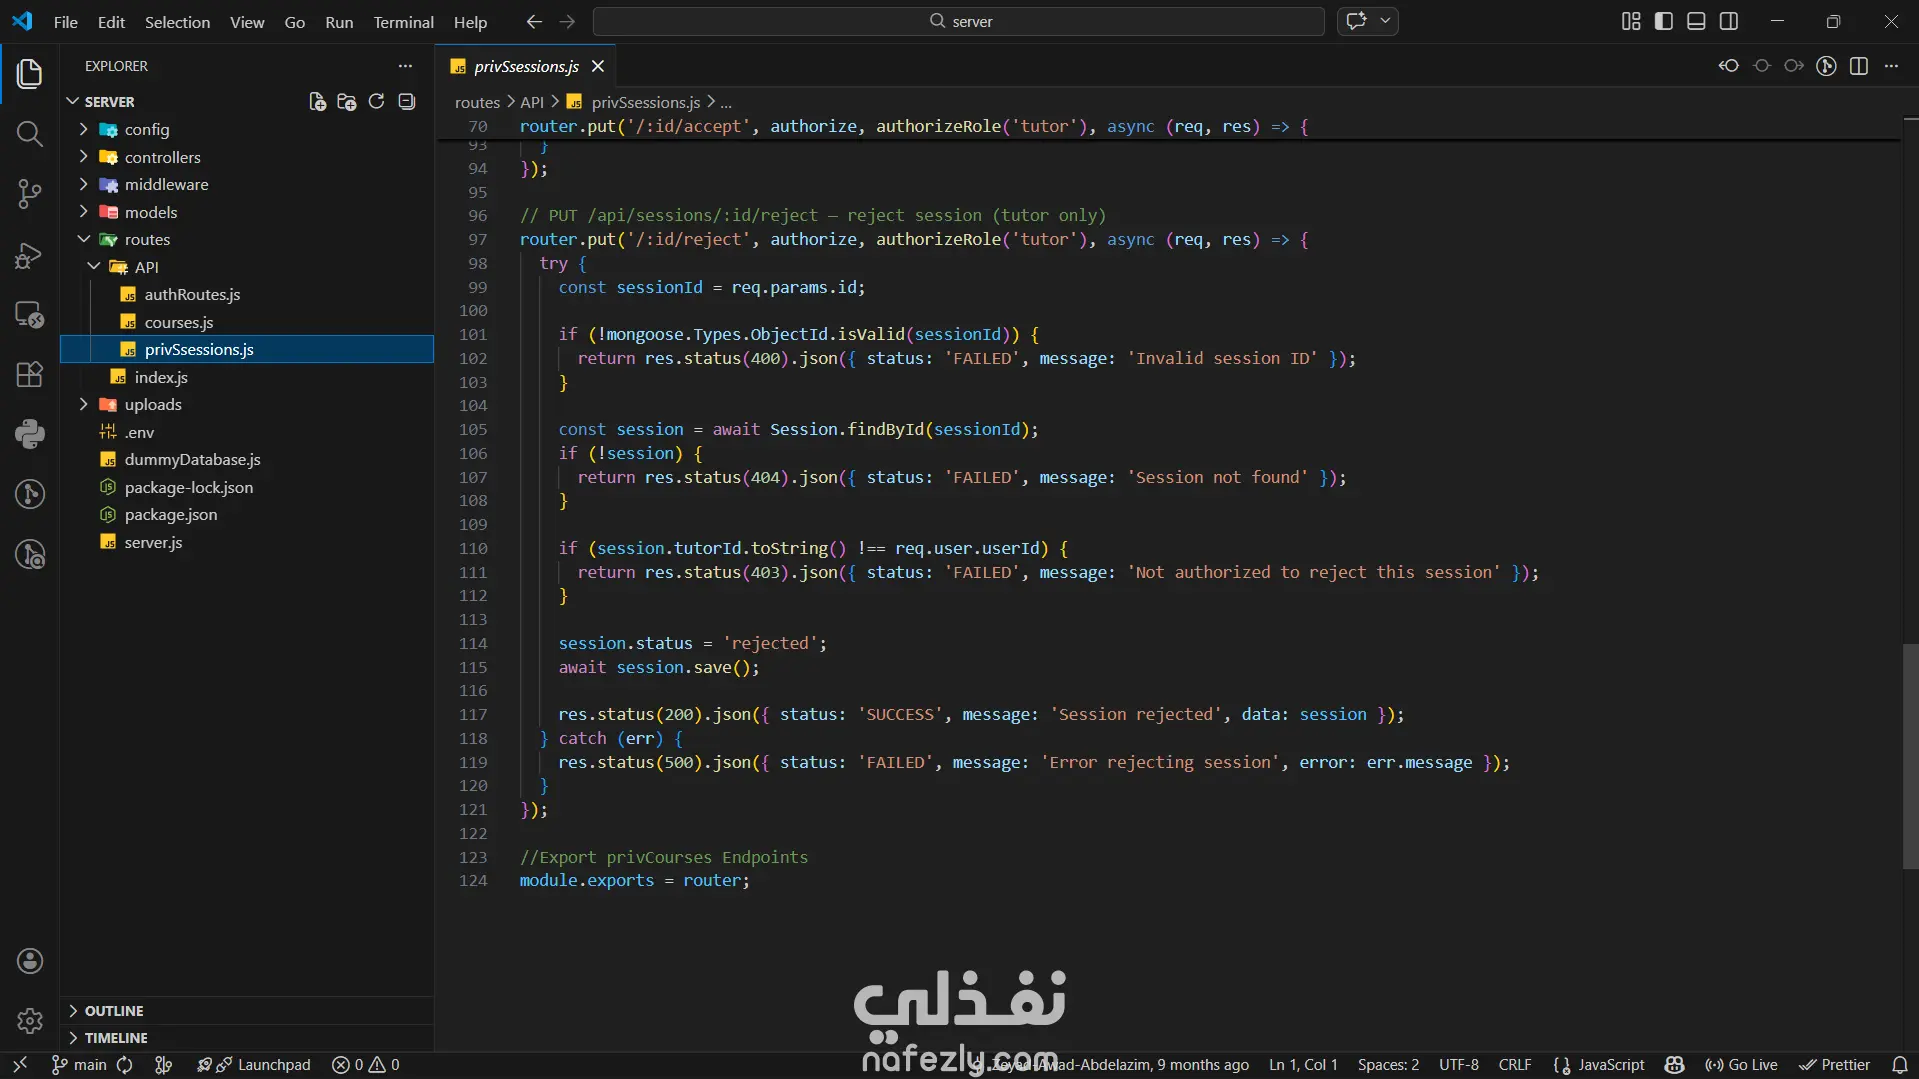Toggle the secondary side bar
The width and height of the screenshot is (1919, 1079).
1729,21
